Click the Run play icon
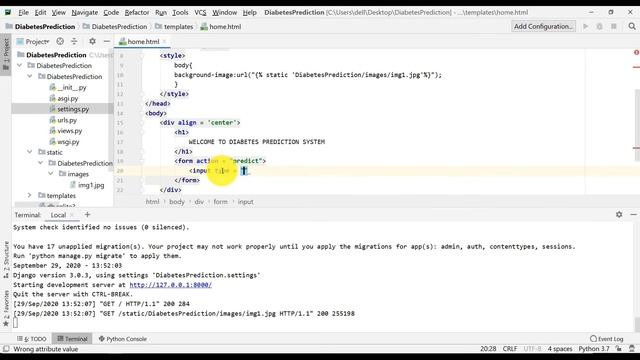640x360 pixels. tap(586, 26)
